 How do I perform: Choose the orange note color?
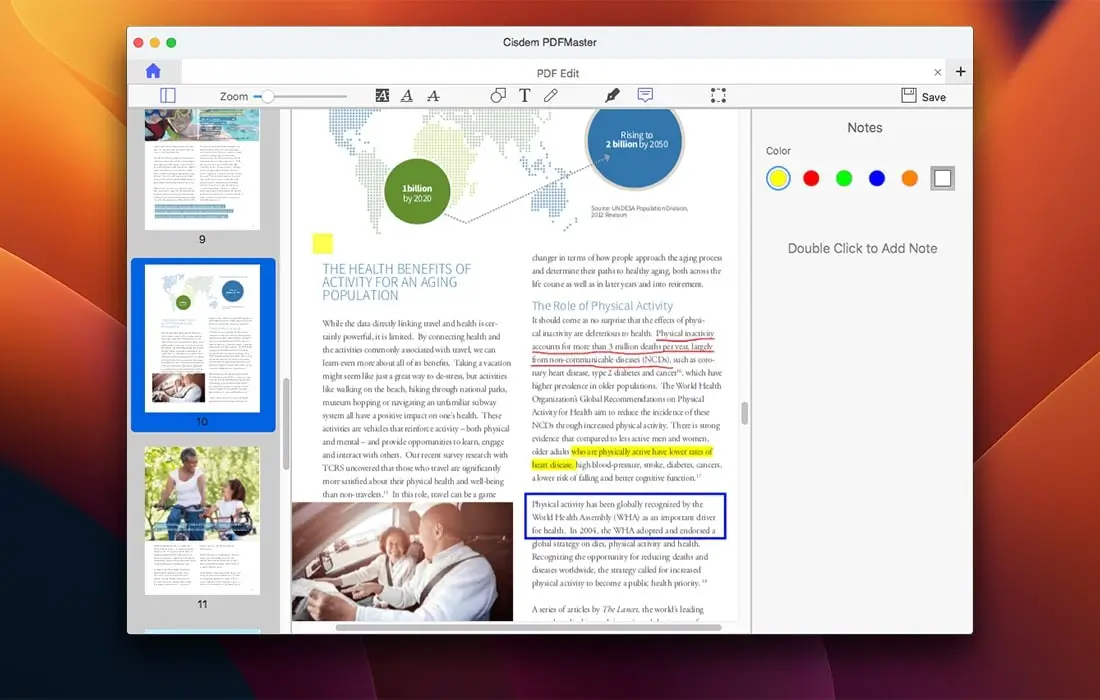(x=910, y=178)
